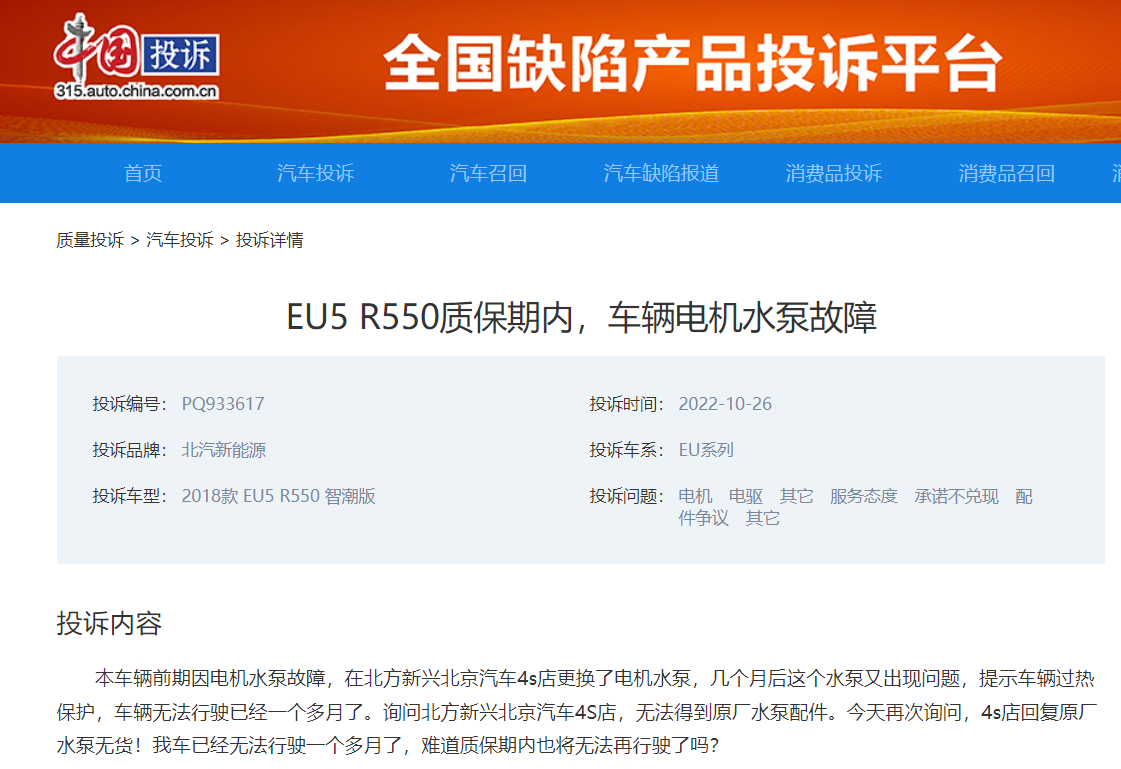Click the 质量投诉 breadcrumb link
The width and height of the screenshot is (1121, 769).
point(90,240)
